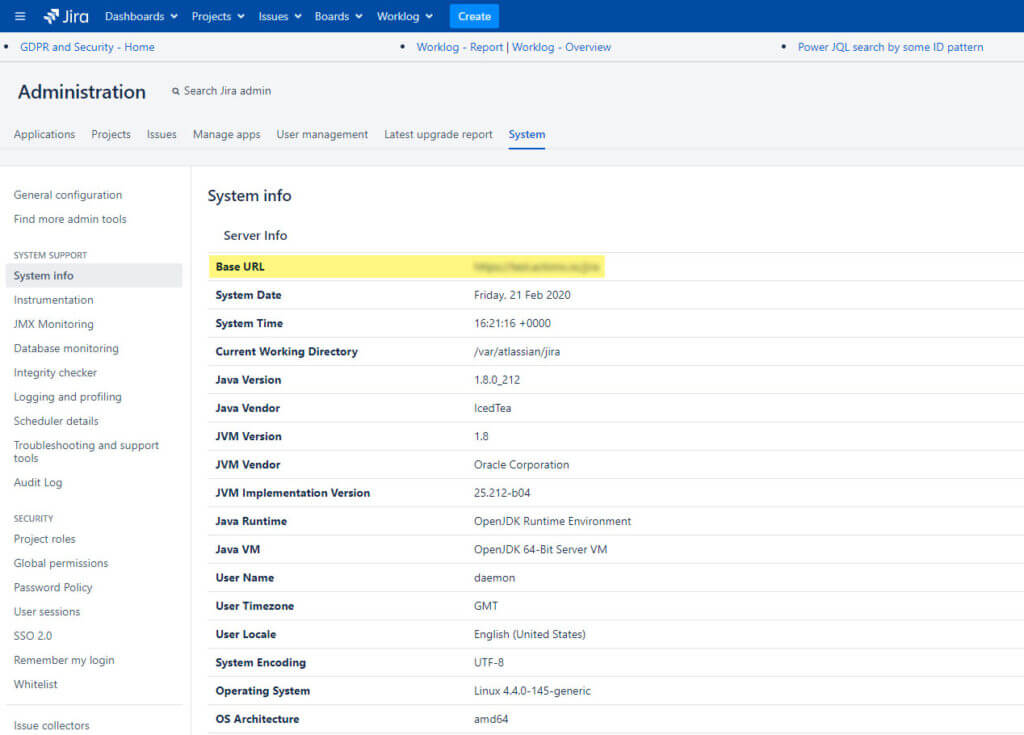The height and width of the screenshot is (735, 1024).
Task: Open General configuration in sidebar
Action: [x=68, y=195]
